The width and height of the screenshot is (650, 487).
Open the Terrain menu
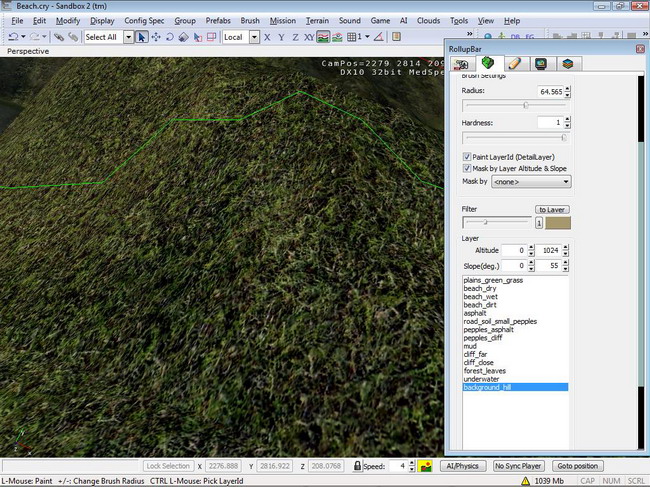[317, 21]
